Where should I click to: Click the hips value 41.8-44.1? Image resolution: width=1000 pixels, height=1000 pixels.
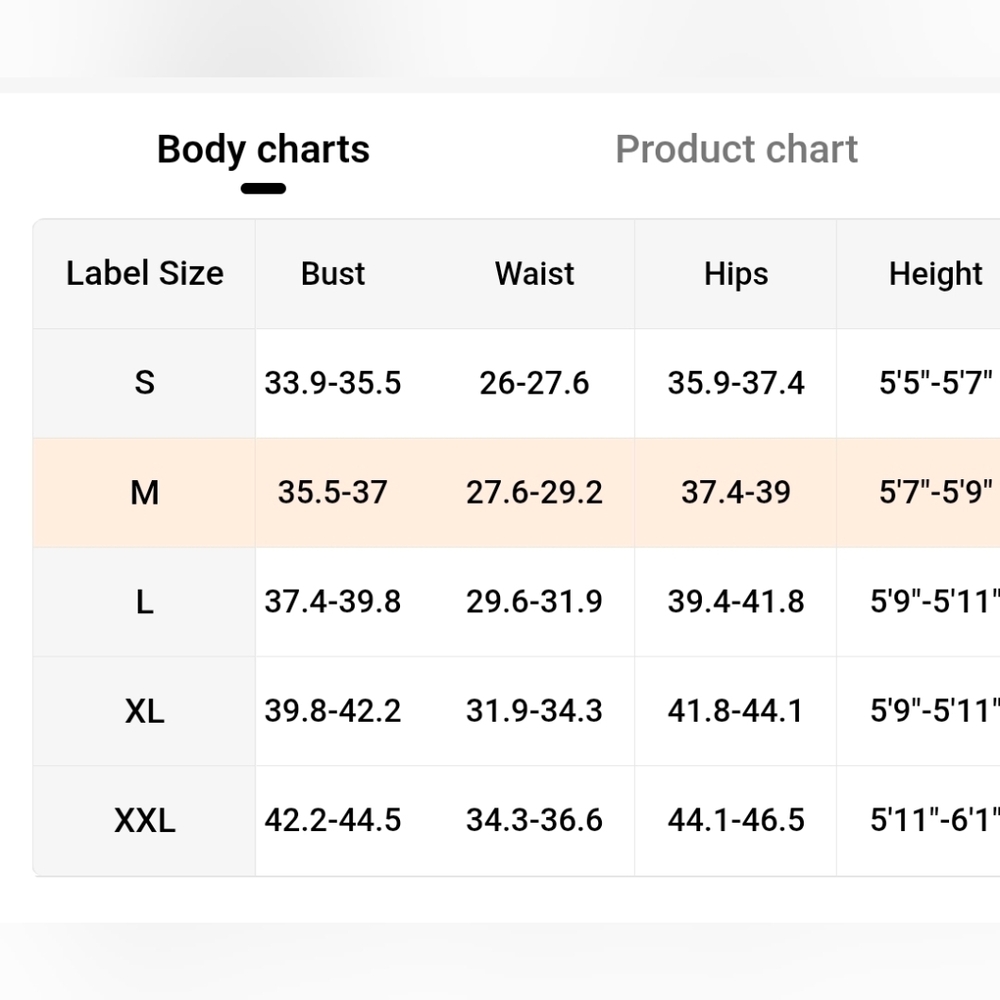point(736,710)
